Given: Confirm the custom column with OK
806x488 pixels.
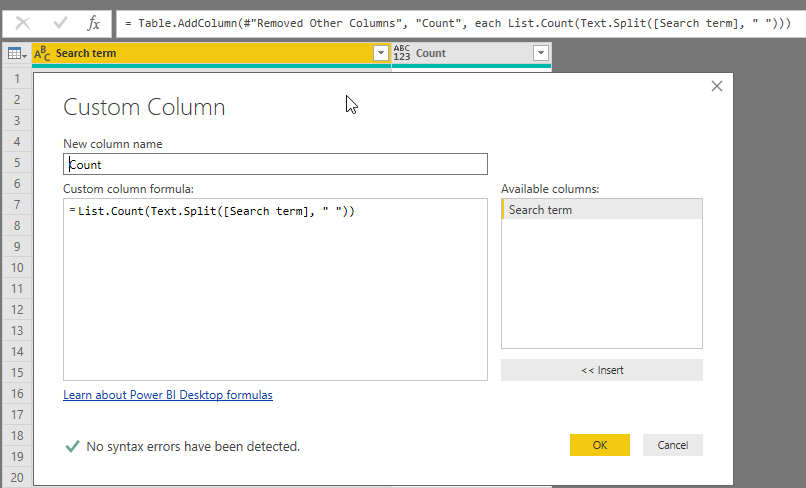Looking at the screenshot, I should 599,445.
